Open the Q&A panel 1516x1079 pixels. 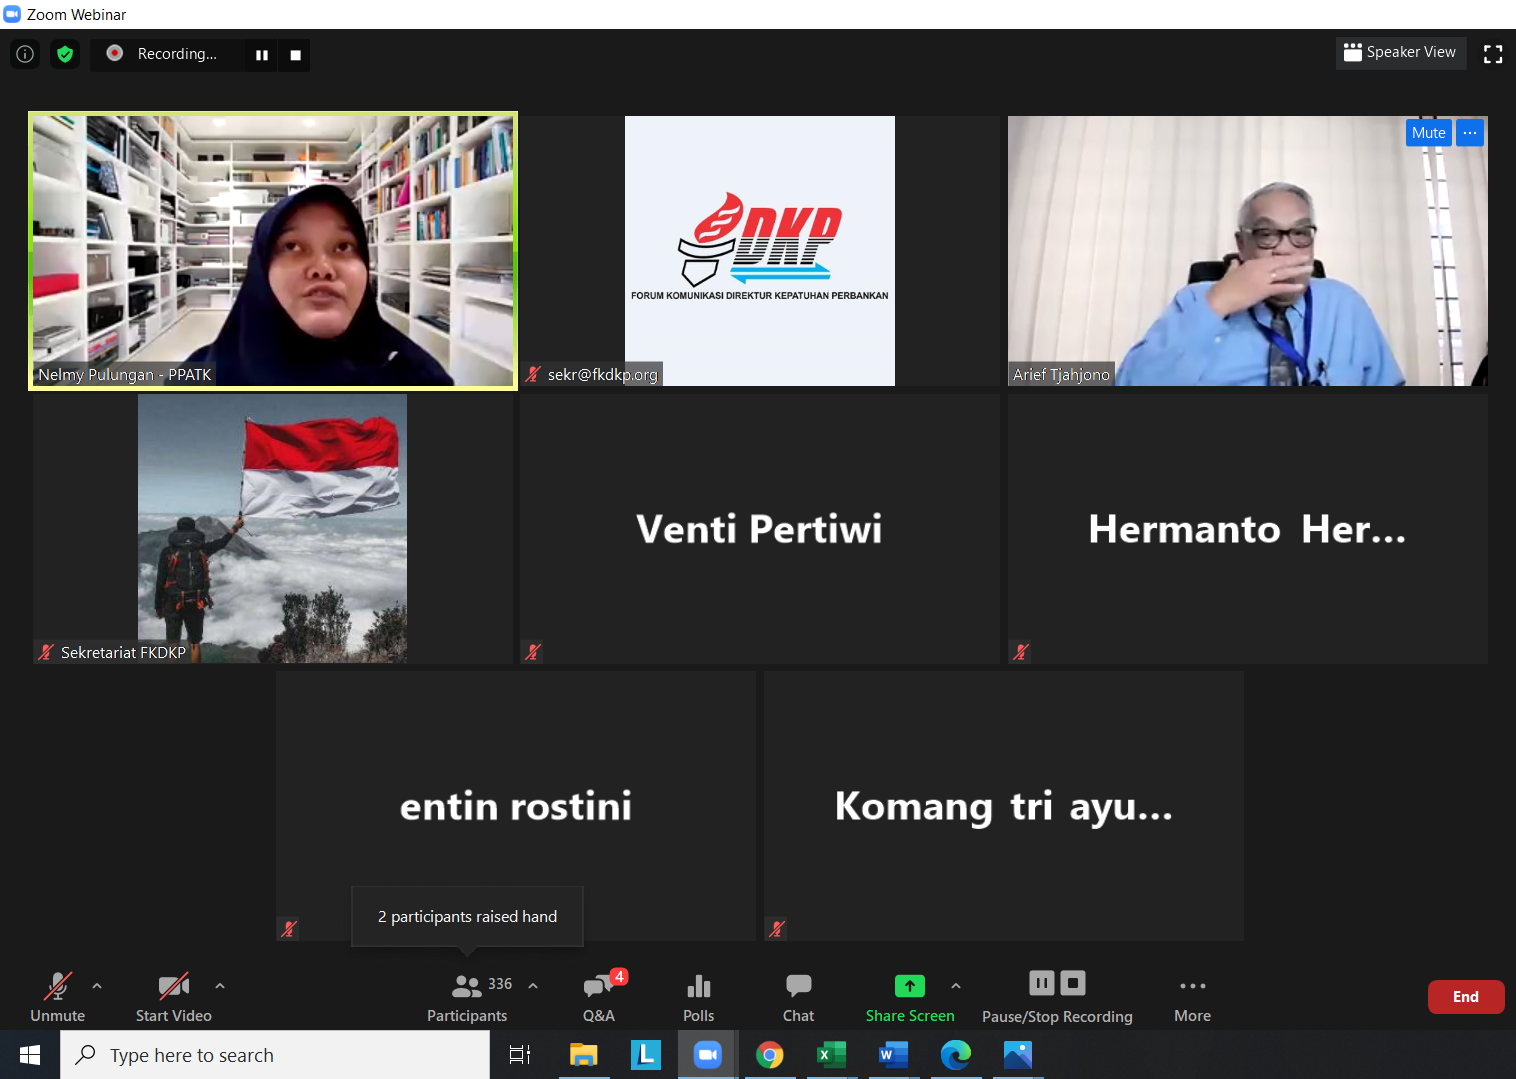(x=599, y=996)
